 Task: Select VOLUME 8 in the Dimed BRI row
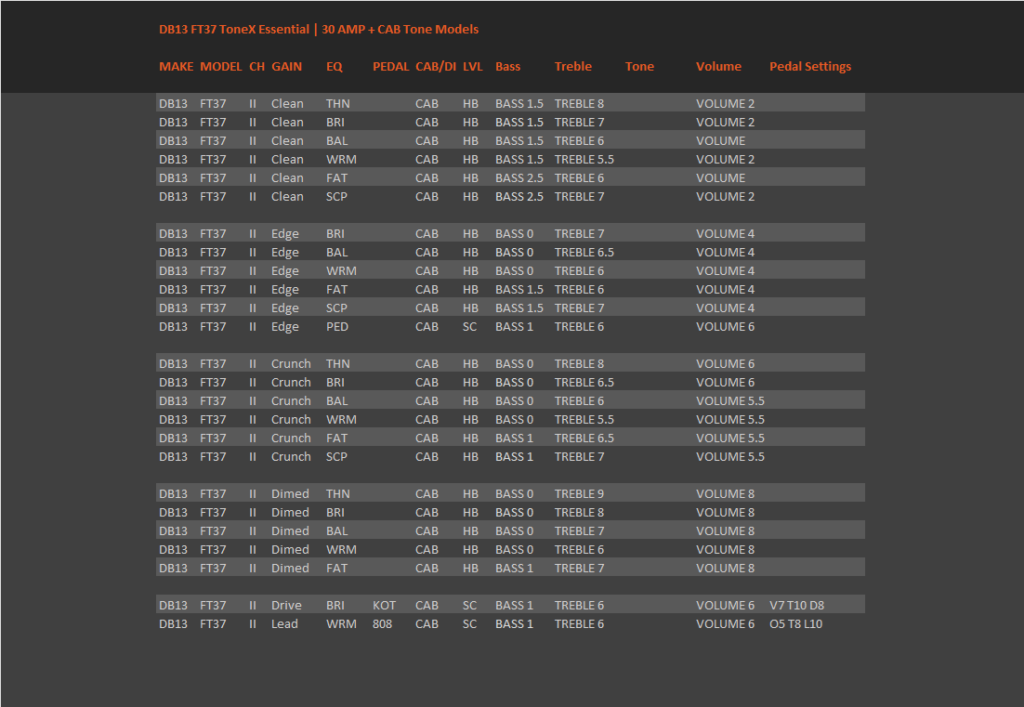tap(725, 513)
